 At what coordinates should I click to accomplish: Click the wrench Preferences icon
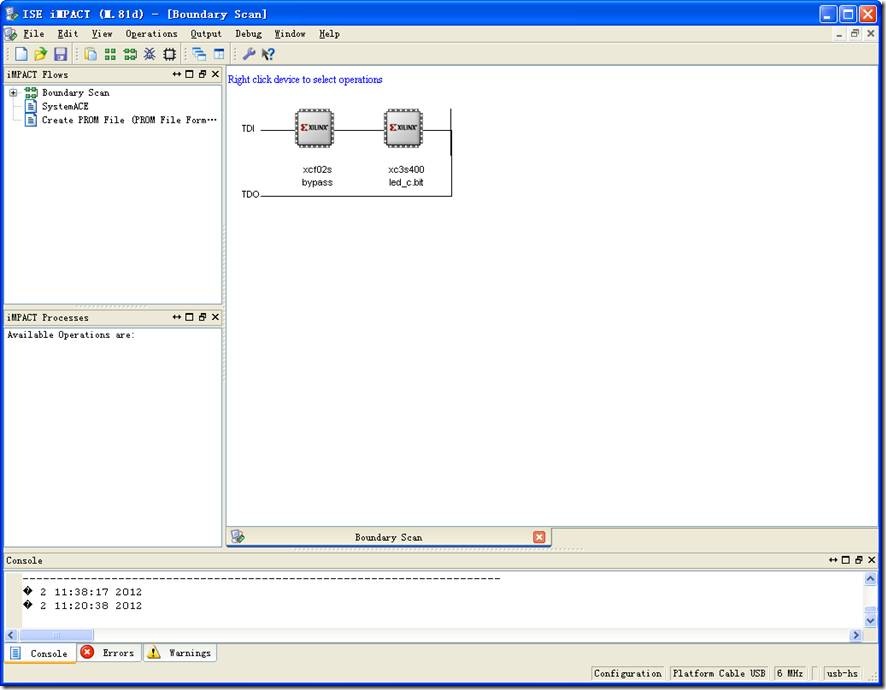tap(249, 54)
